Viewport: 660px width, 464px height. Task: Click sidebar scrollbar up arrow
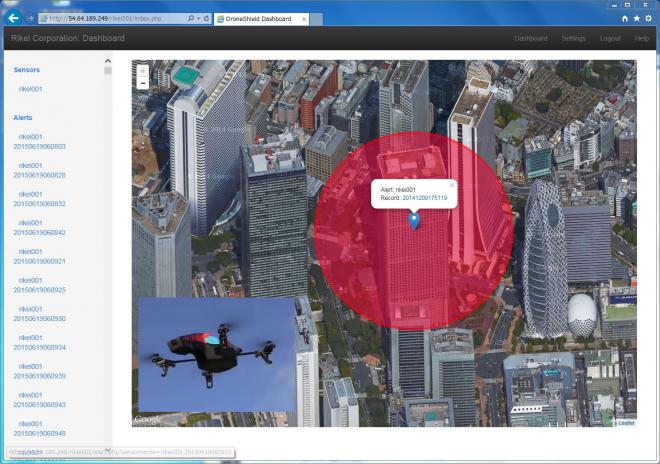pyautogui.click(x=108, y=61)
